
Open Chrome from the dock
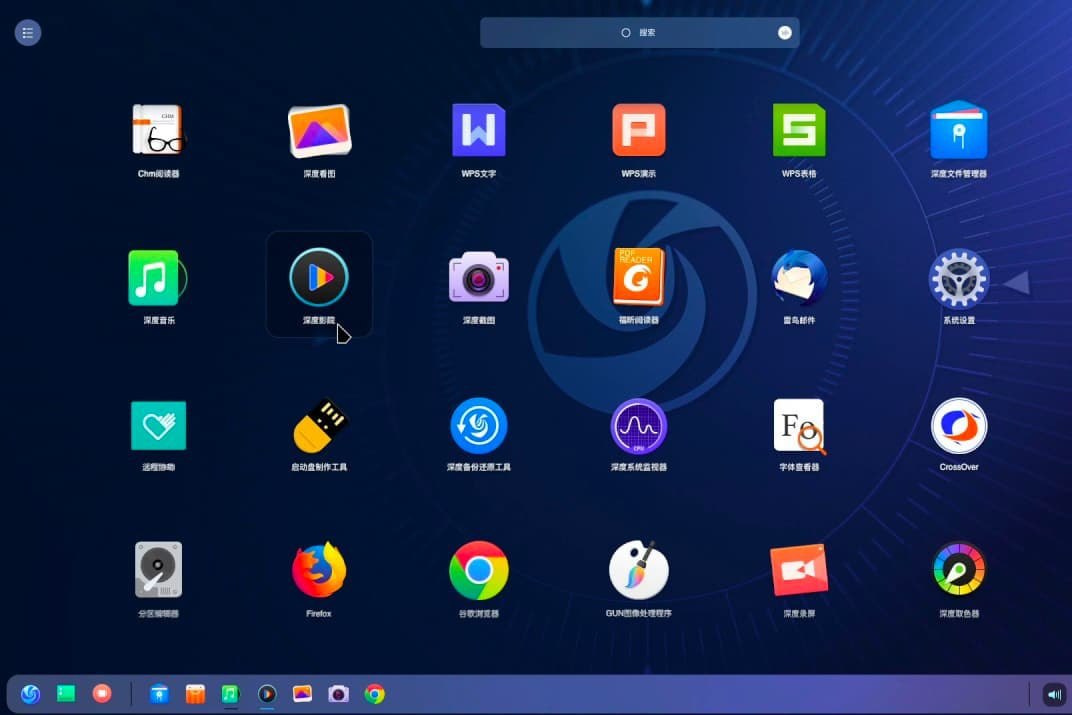point(374,694)
